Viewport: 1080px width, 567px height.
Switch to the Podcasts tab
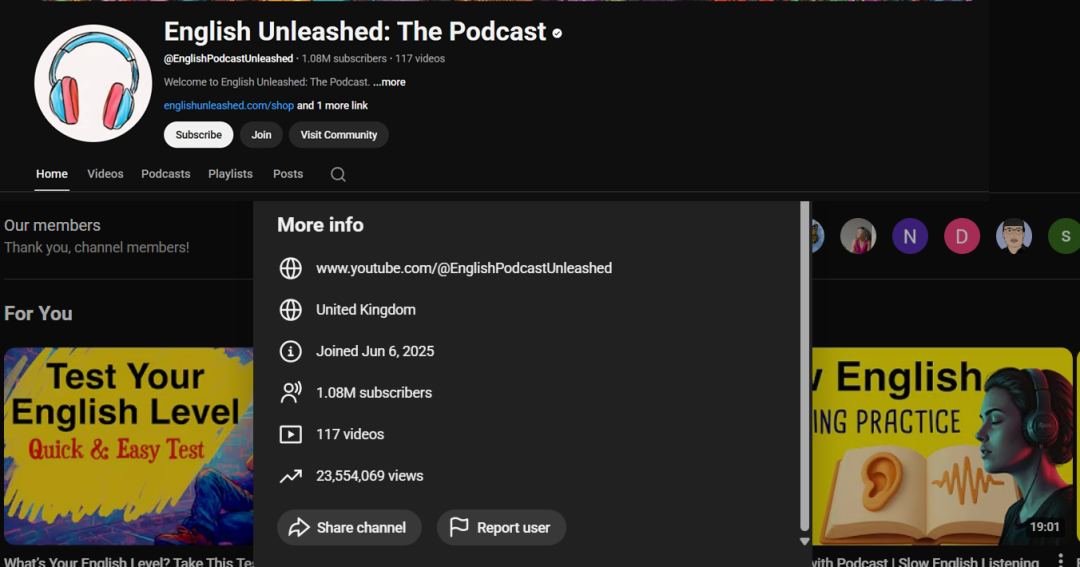pos(165,174)
